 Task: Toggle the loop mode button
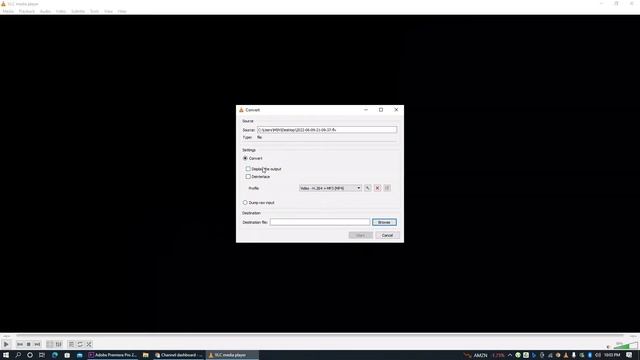pos(80,344)
